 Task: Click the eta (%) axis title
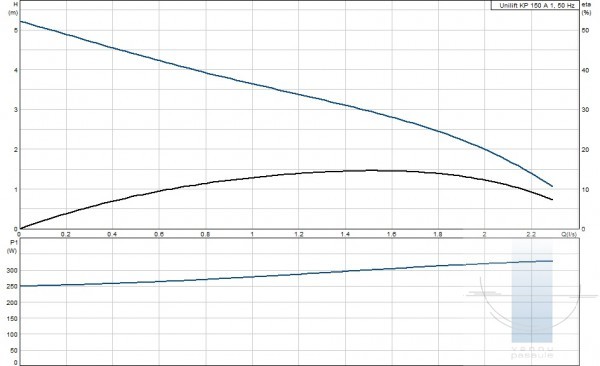tap(586, 8)
